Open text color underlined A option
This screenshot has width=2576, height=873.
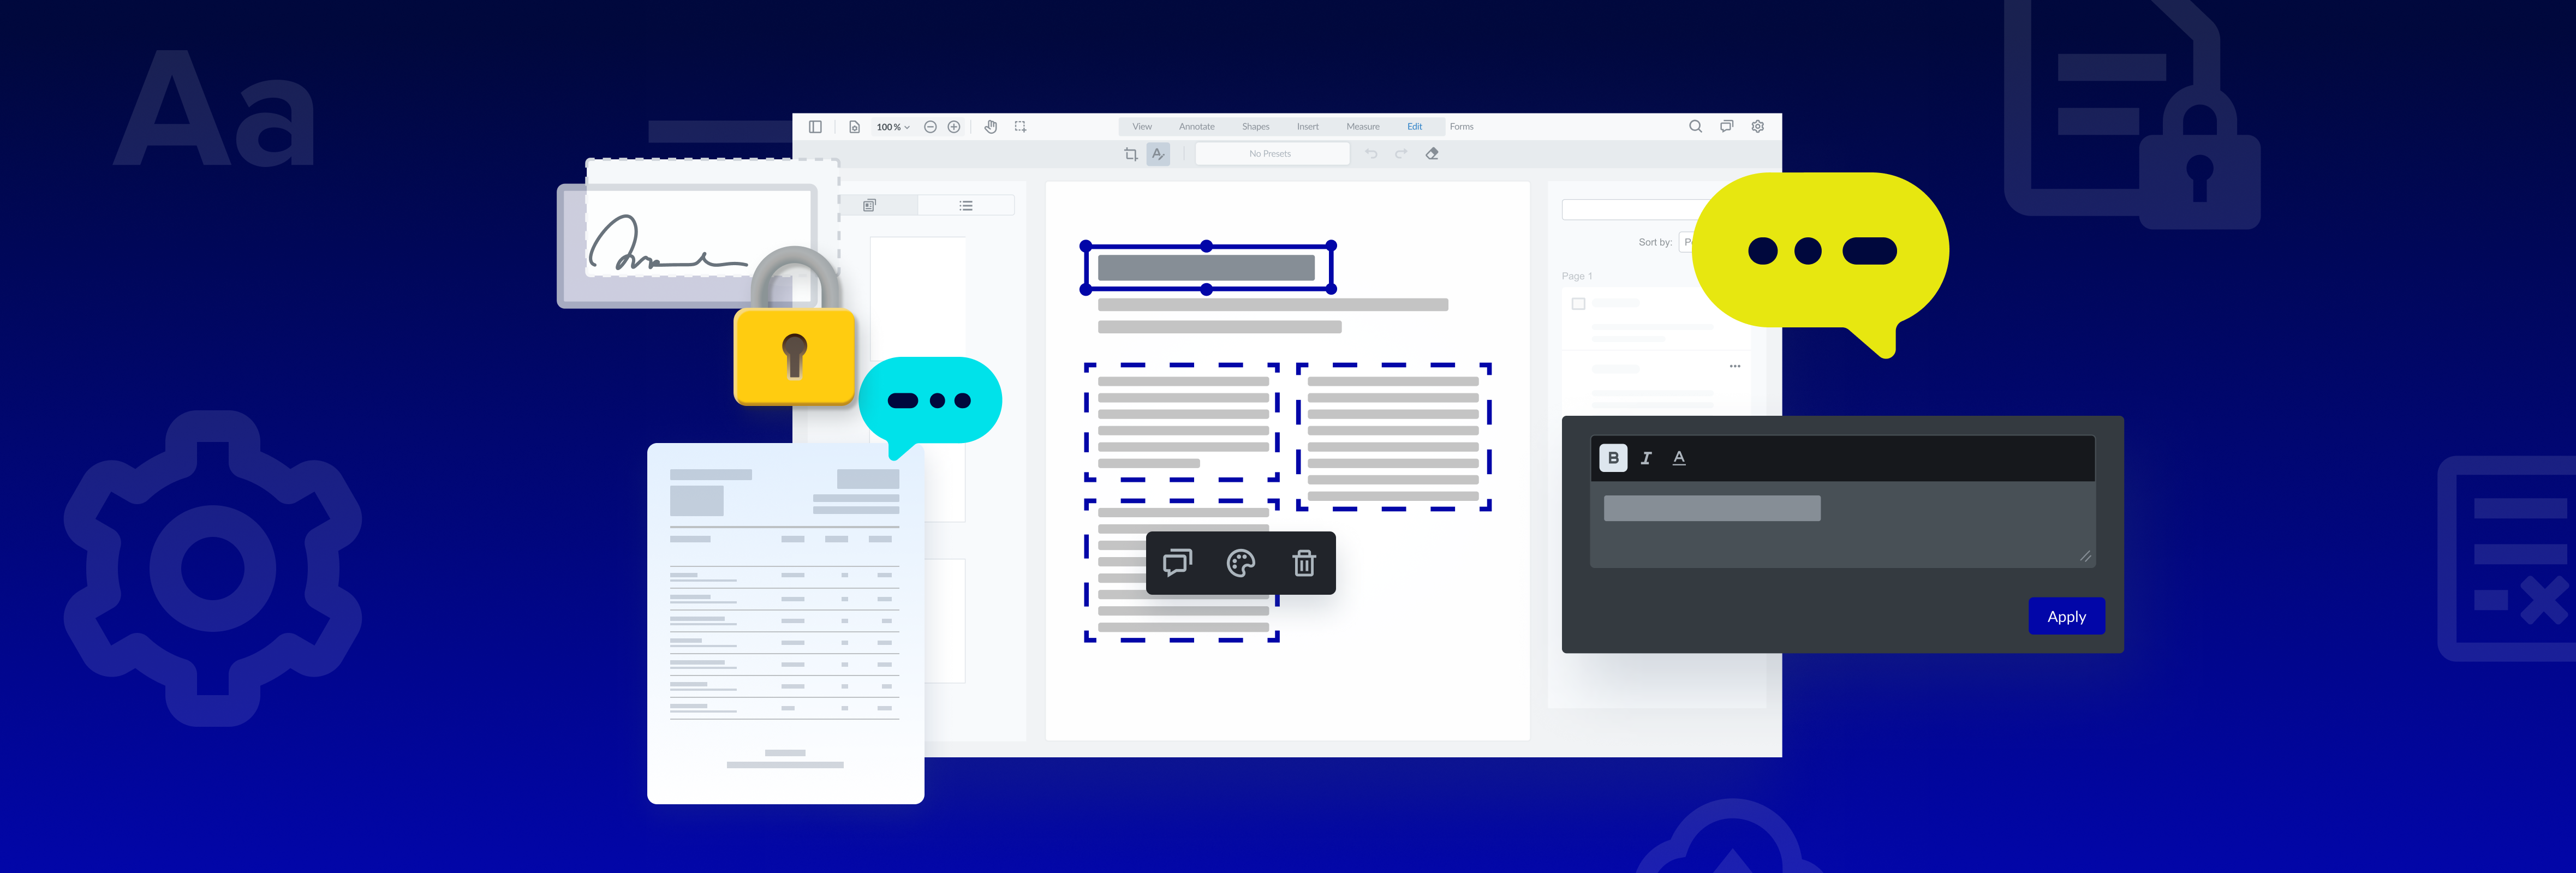(1679, 458)
